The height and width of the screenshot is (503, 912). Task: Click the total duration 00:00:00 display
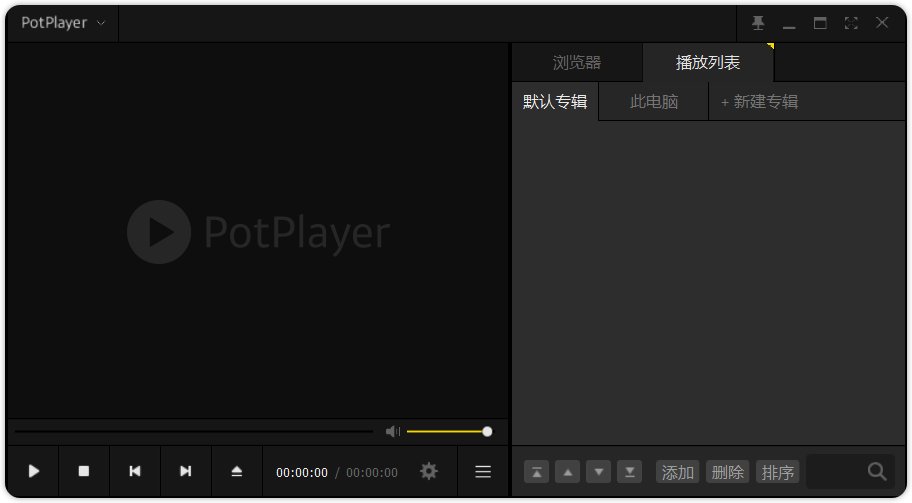(372, 473)
